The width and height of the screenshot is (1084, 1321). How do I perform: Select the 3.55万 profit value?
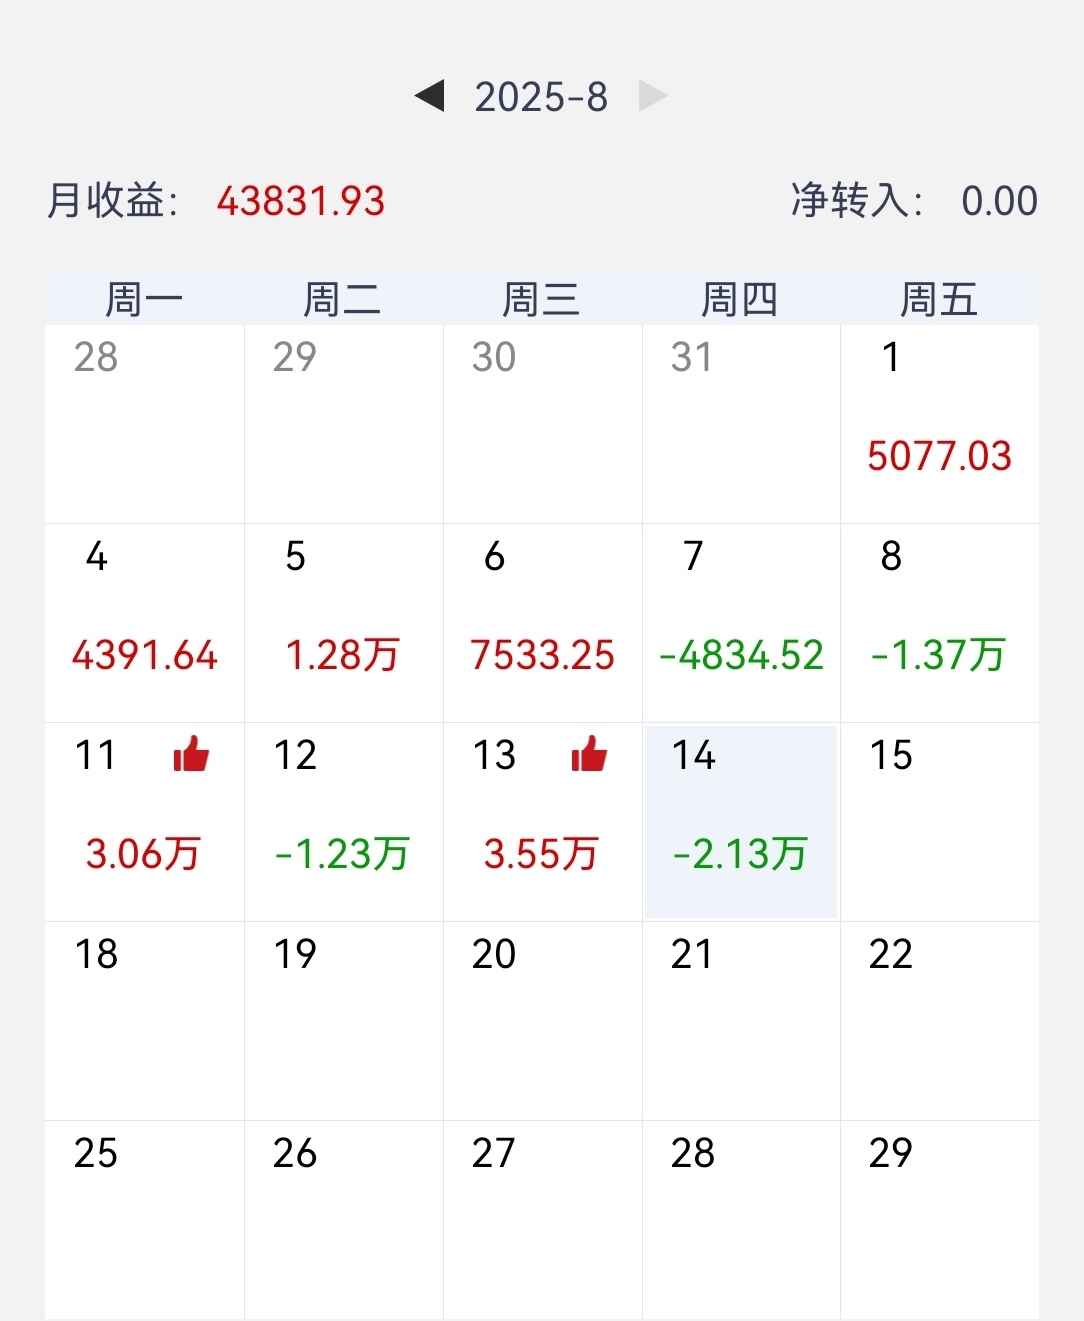pyautogui.click(x=541, y=854)
